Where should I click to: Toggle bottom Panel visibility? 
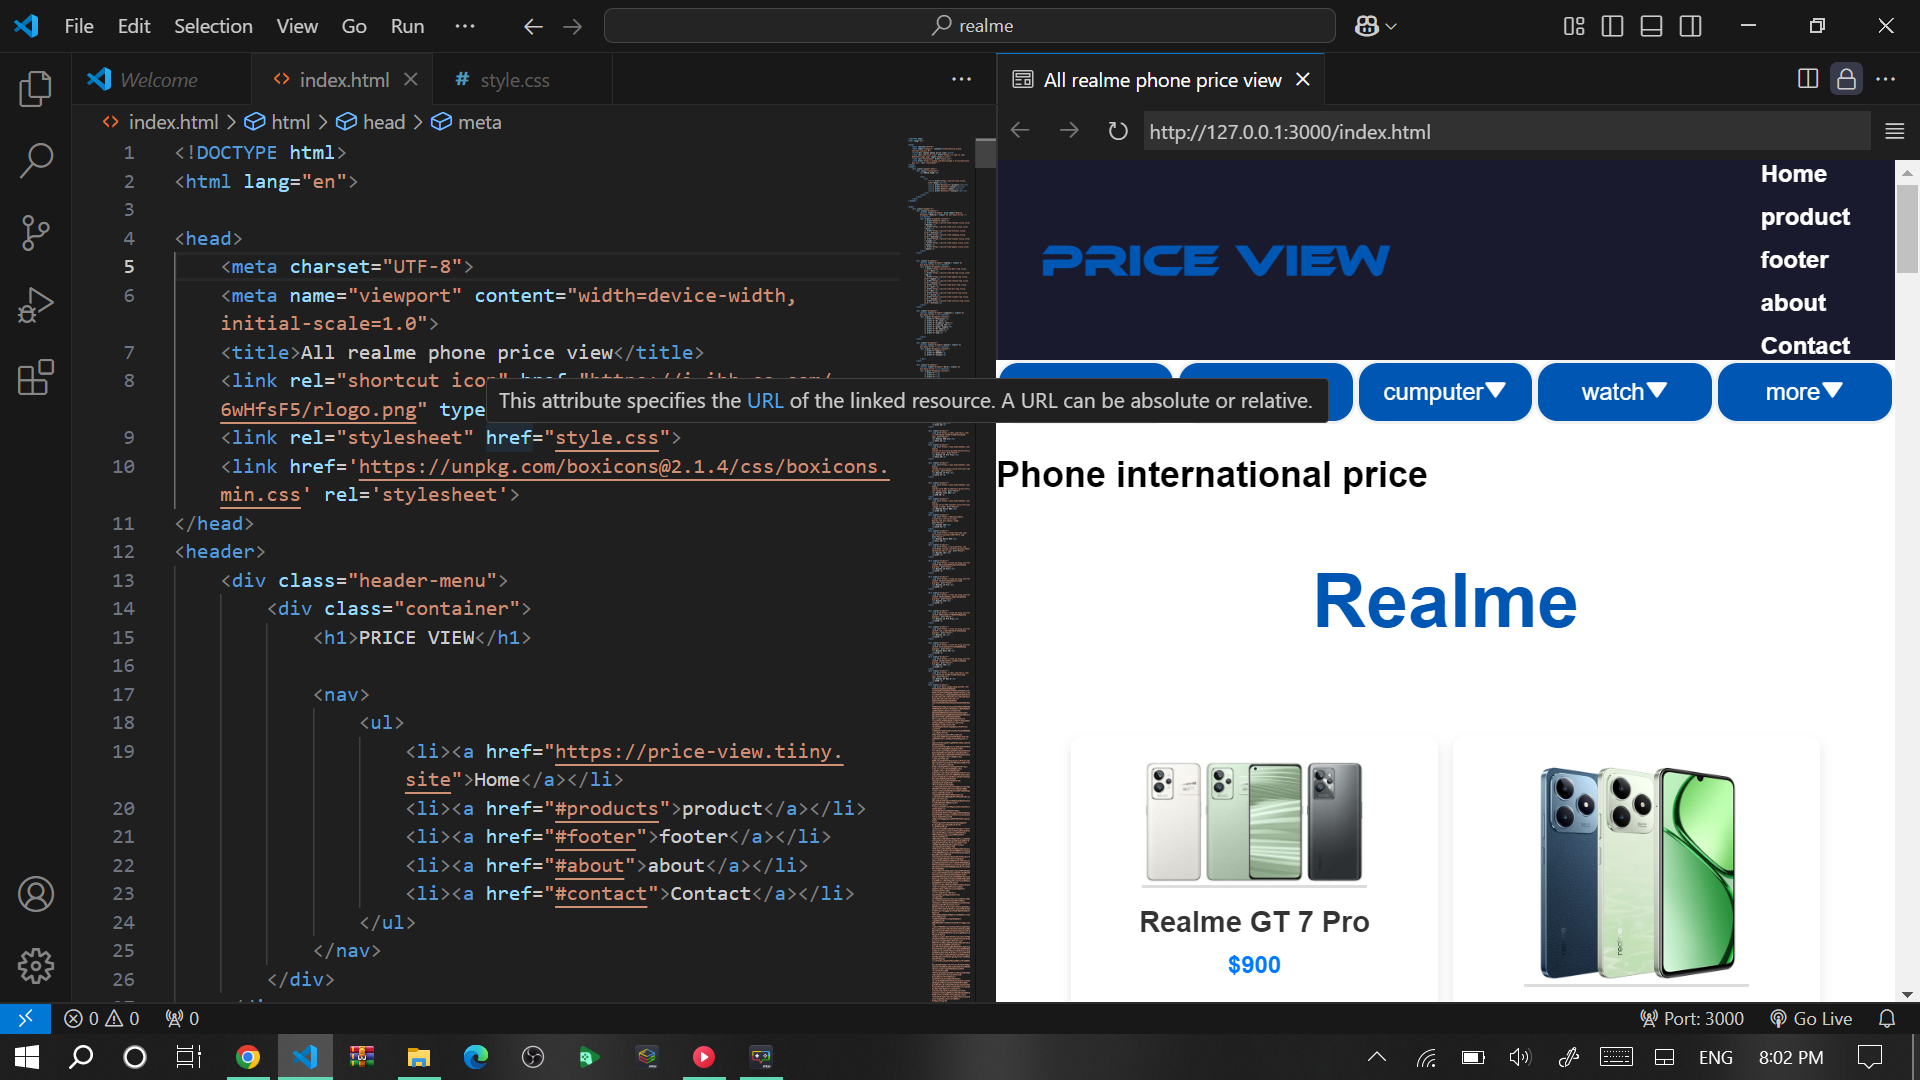[x=1651, y=26]
